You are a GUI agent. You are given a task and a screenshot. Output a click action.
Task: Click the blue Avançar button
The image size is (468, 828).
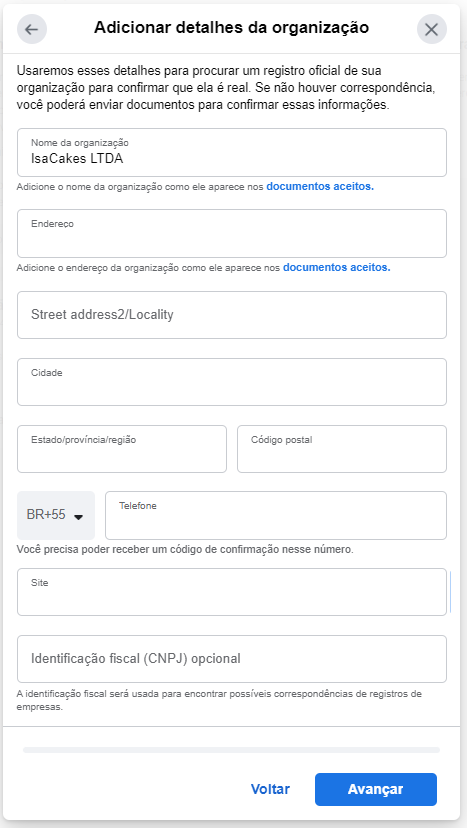point(376,789)
